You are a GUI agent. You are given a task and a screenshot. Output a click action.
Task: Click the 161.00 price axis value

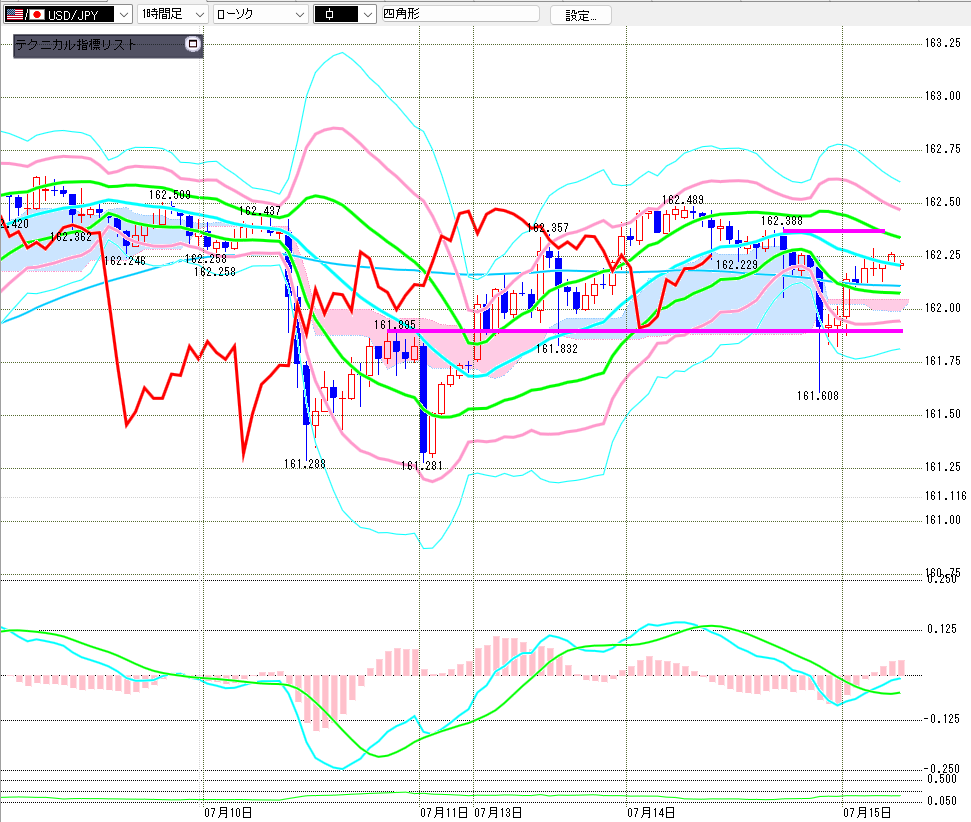point(943,520)
